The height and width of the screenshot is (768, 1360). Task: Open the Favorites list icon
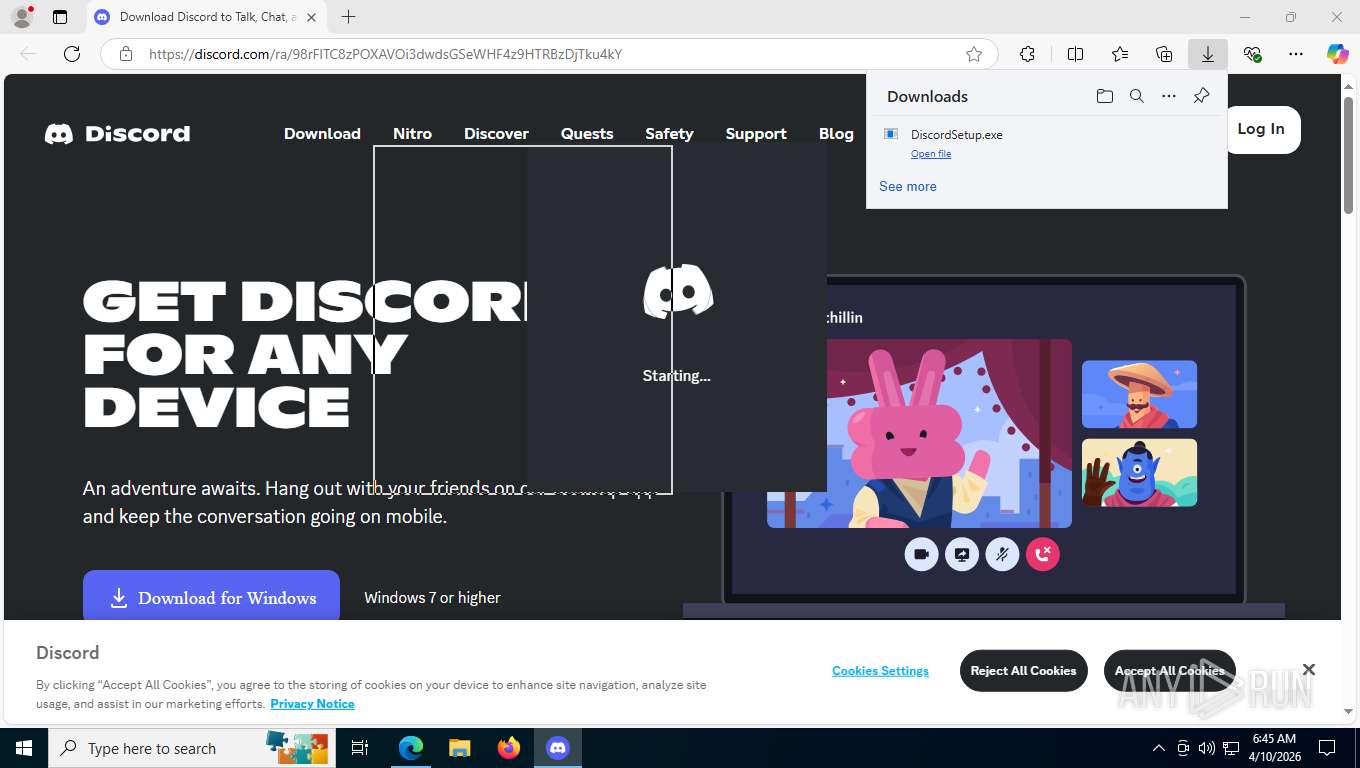coord(1120,54)
